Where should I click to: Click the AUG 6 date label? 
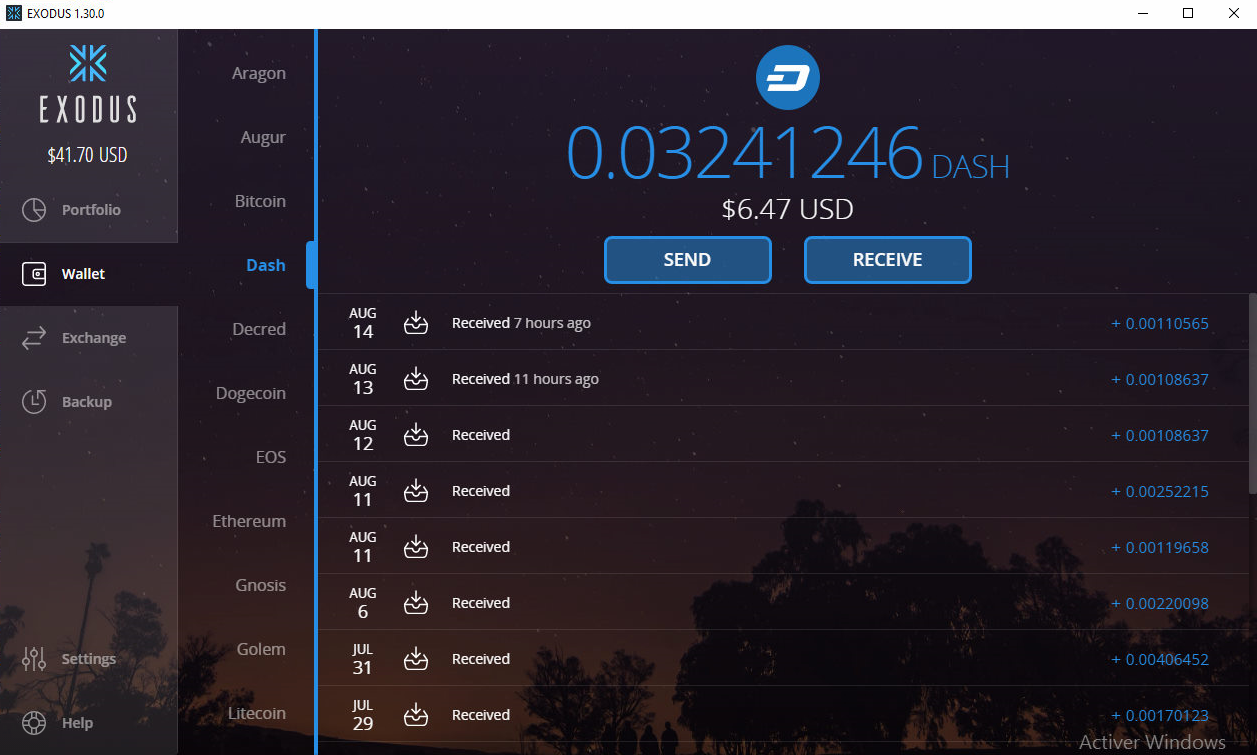363,603
